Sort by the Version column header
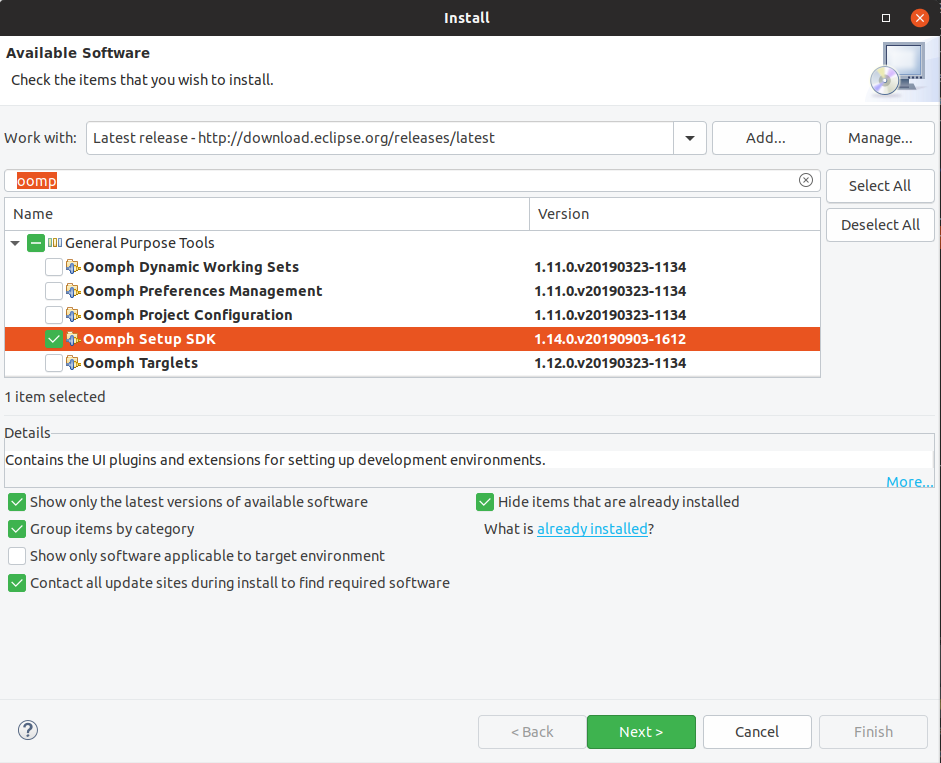941x763 pixels. [675, 214]
